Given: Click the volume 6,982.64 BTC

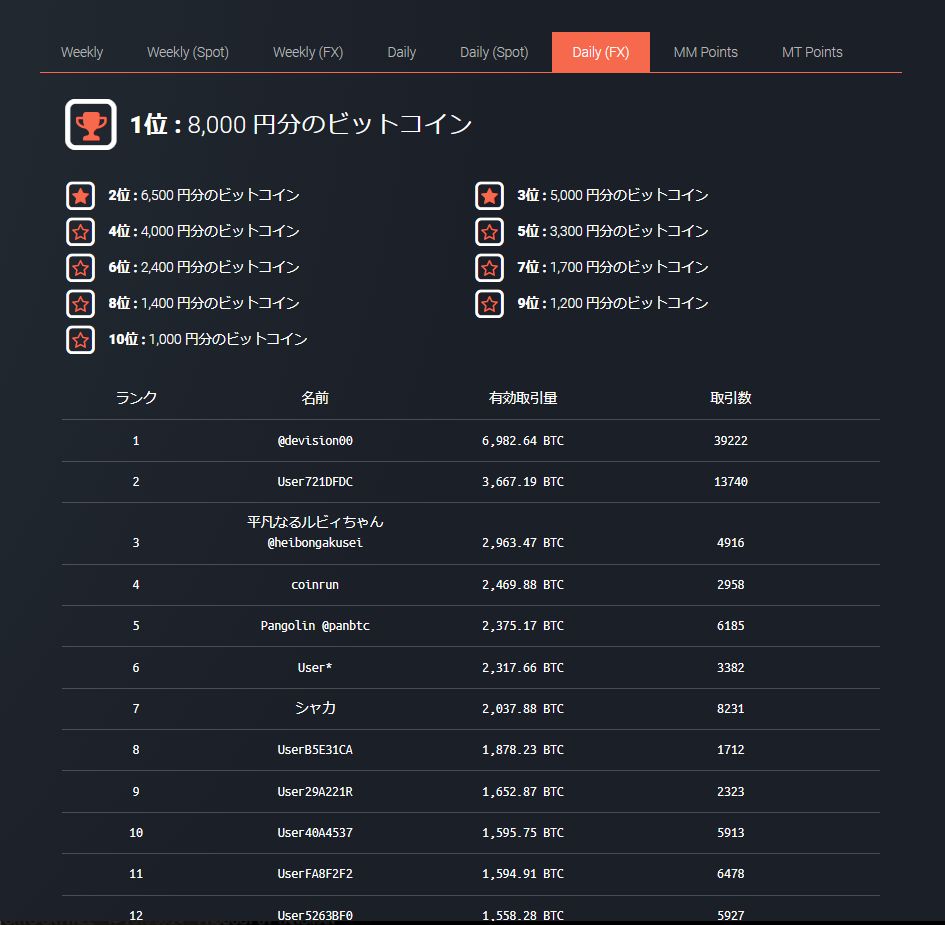Looking at the screenshot, I should click(x=523, y=441).
